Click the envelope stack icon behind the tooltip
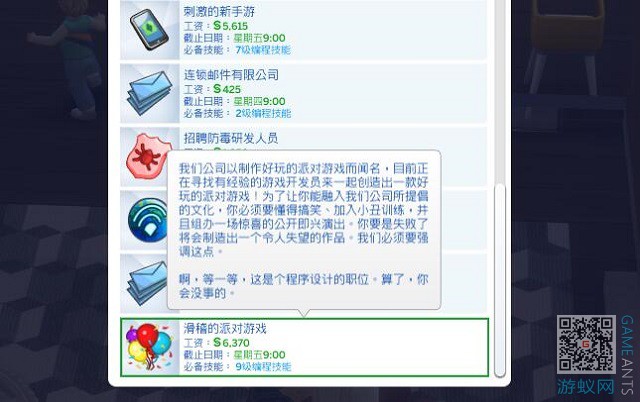 (x=147, y=283)
